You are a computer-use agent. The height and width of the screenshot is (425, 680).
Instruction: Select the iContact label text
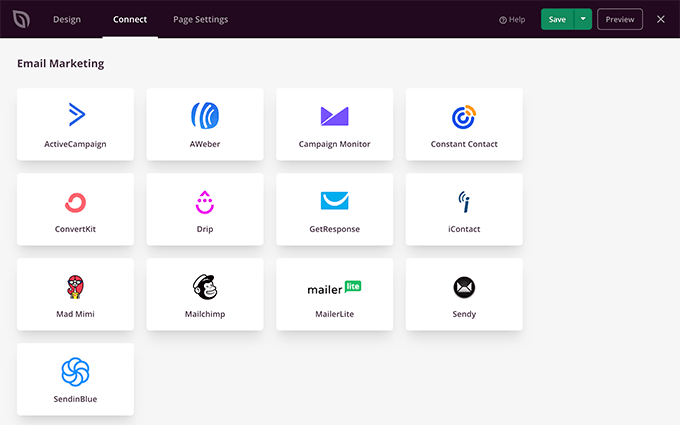tap(464, 229)
